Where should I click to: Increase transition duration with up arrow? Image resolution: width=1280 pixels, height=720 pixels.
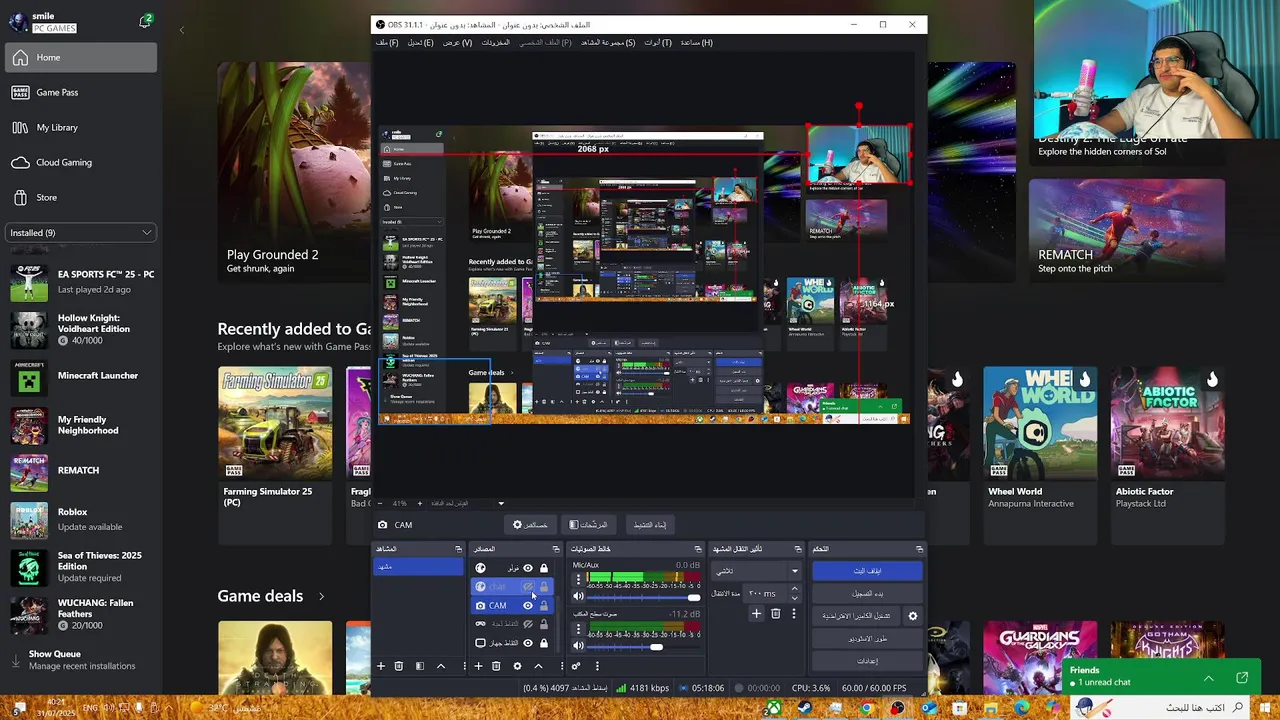[795, 590]
